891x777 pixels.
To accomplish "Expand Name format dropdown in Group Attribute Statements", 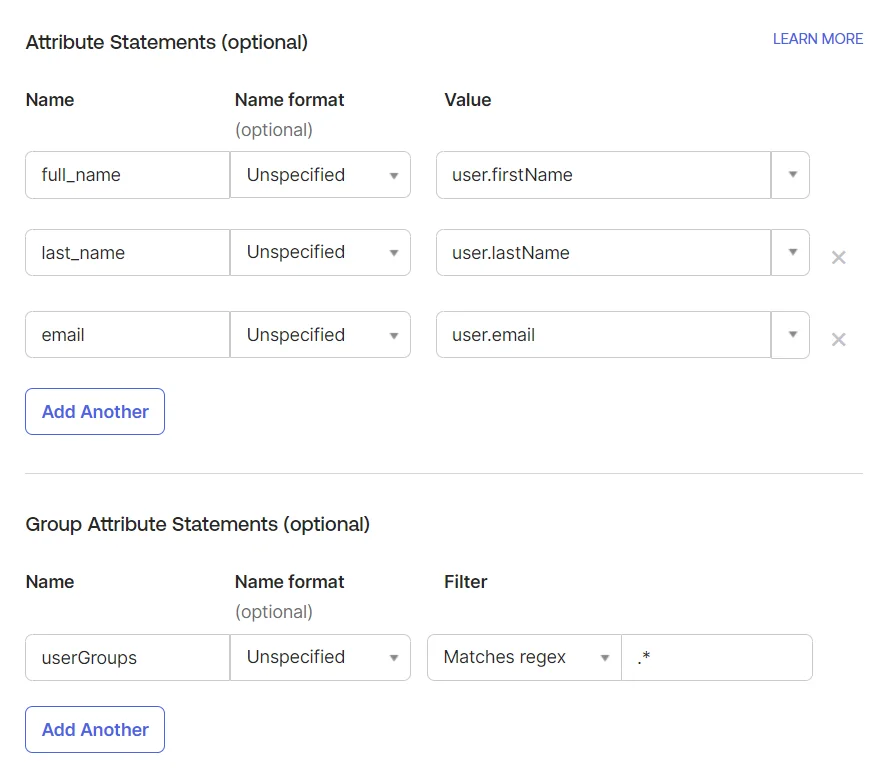I will point(320,657).
